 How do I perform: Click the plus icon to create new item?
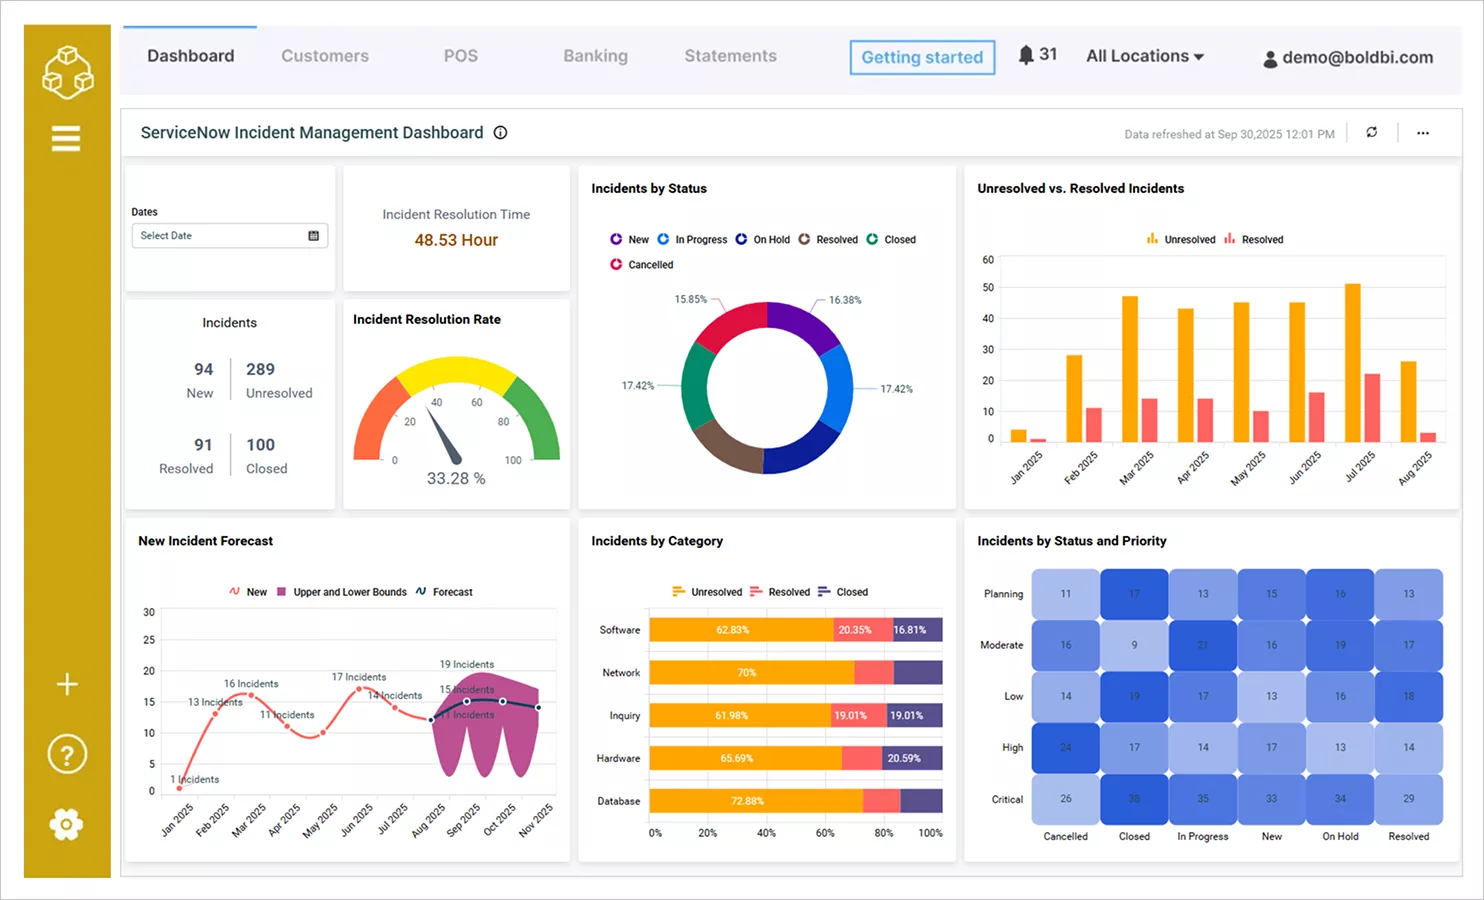pos(66,684)
